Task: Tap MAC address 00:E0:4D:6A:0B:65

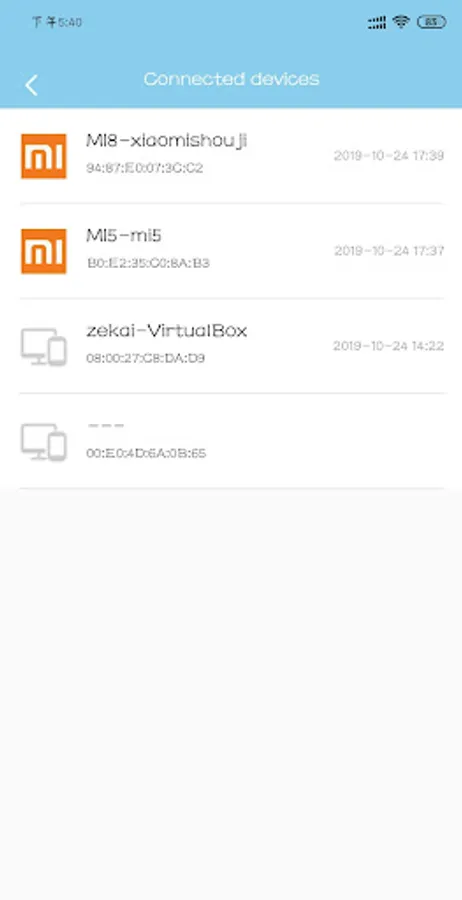Action: [146, 454]
